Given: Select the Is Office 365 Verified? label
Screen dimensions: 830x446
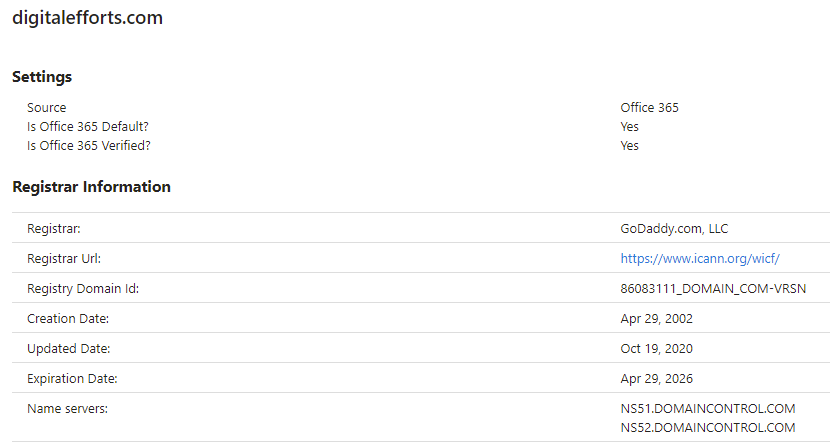Looking at the screenshot, I should click(89, 145).
